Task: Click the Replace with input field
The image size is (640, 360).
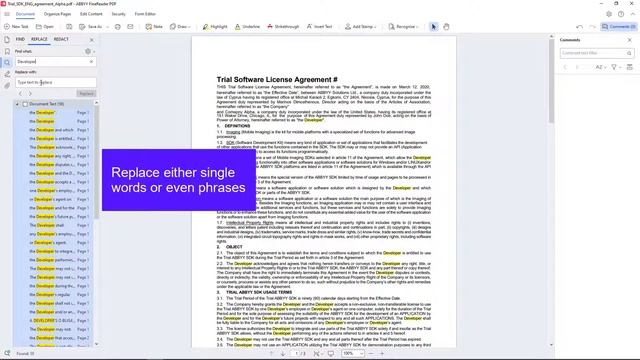Action: tap(56, 82)
